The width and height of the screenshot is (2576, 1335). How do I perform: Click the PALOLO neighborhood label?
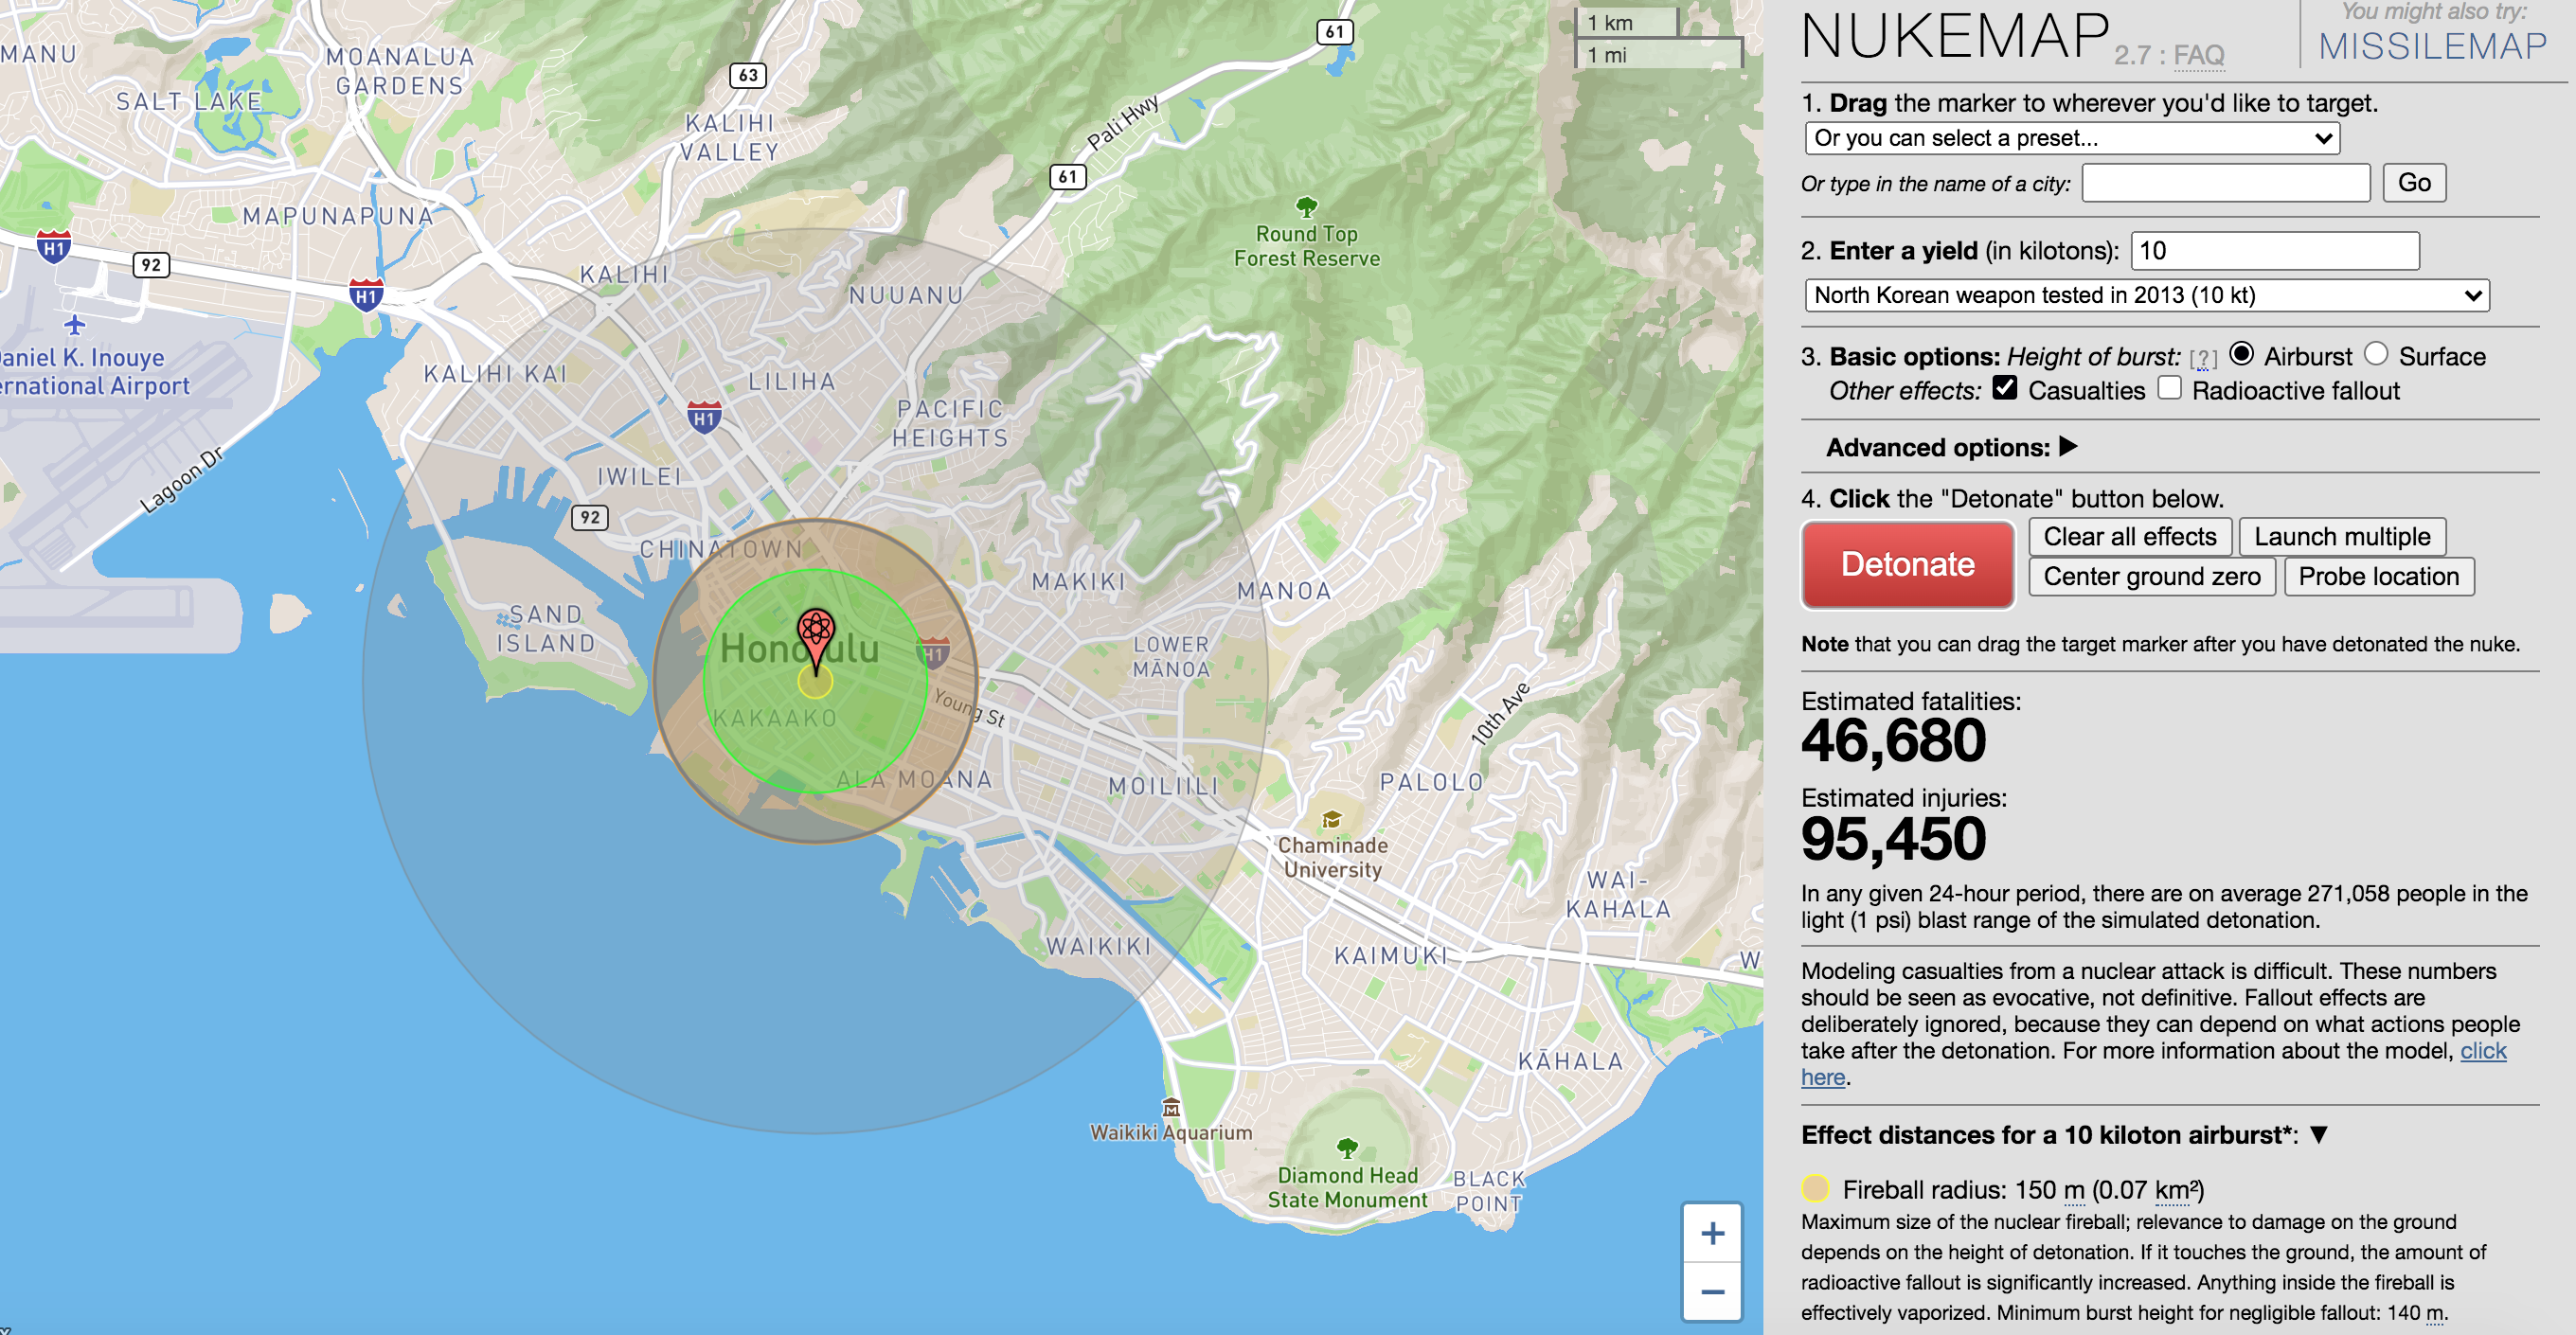coord(1431,782)
